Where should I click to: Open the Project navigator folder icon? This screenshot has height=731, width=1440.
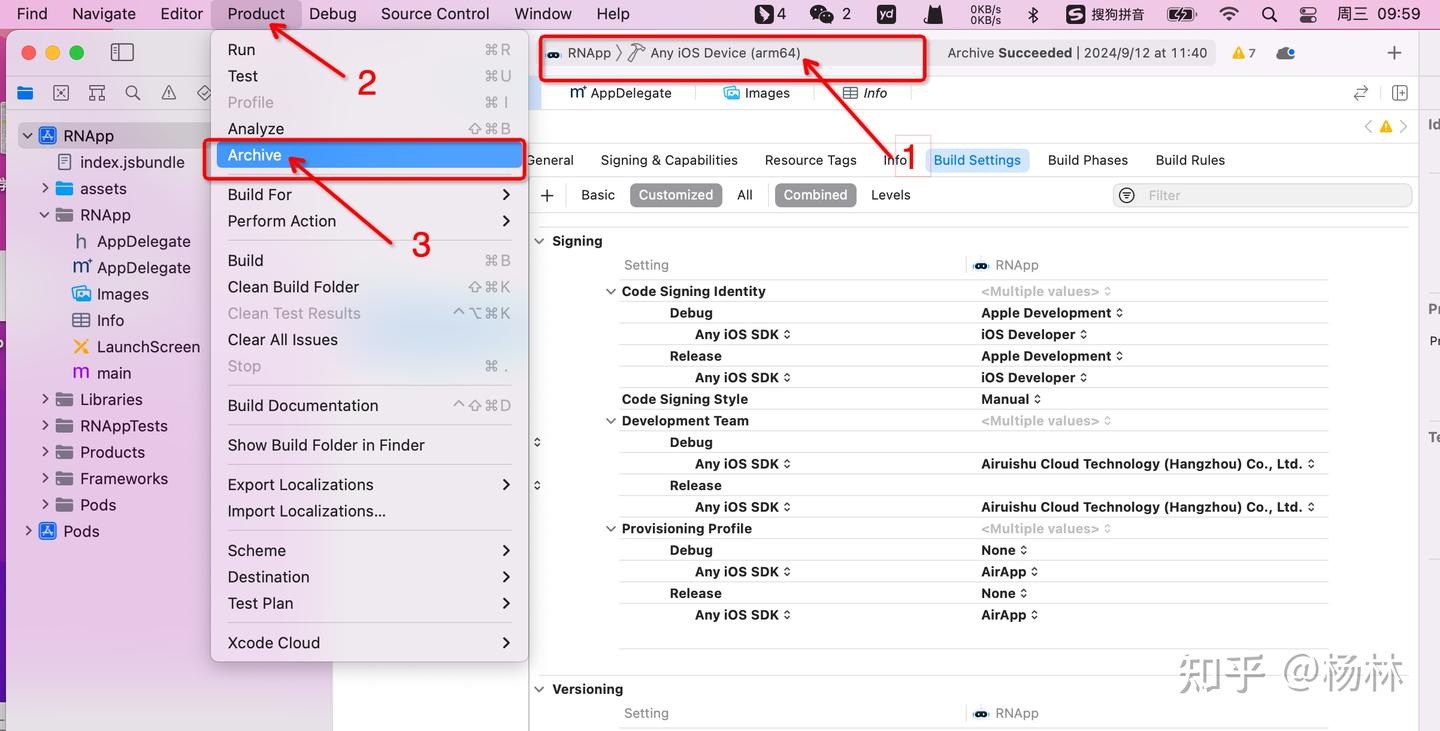25,93
